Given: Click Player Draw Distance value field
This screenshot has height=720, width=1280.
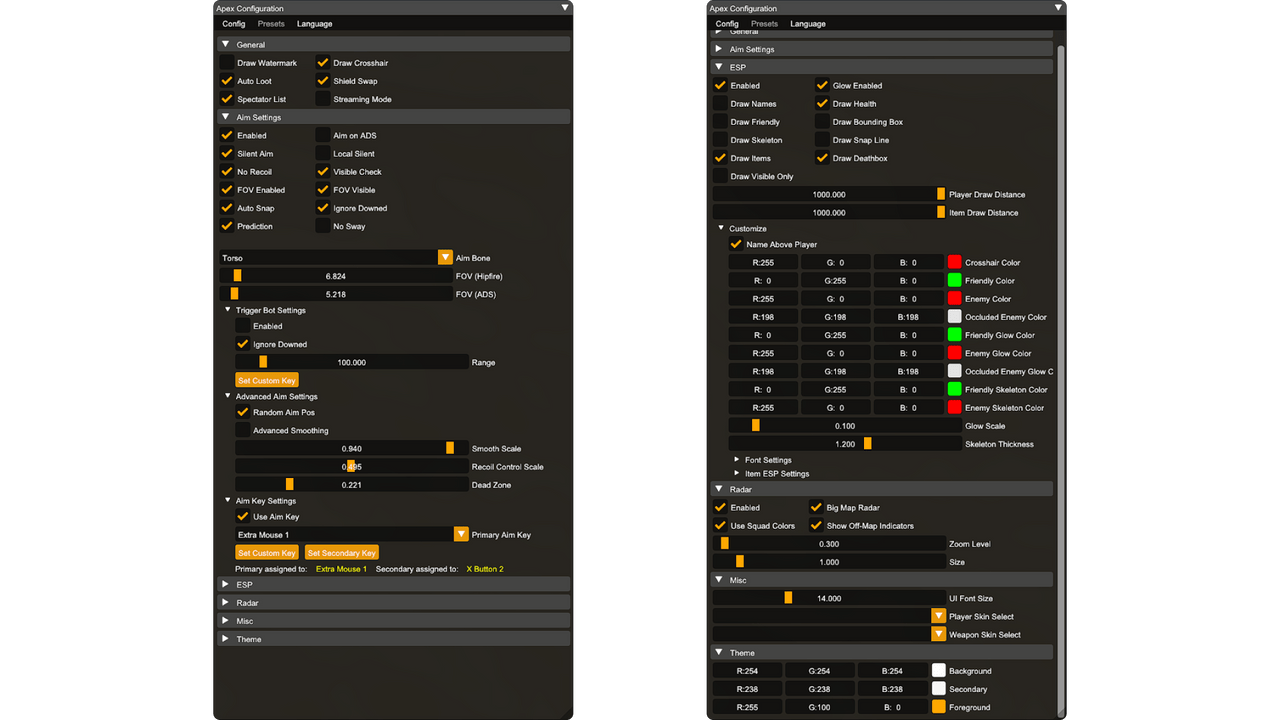Looking at the screenshot, I should tap(829, 194).
